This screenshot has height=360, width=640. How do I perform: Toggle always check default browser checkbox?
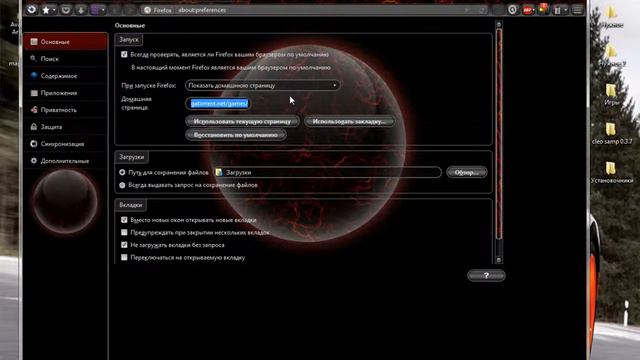tap(124, 54)
